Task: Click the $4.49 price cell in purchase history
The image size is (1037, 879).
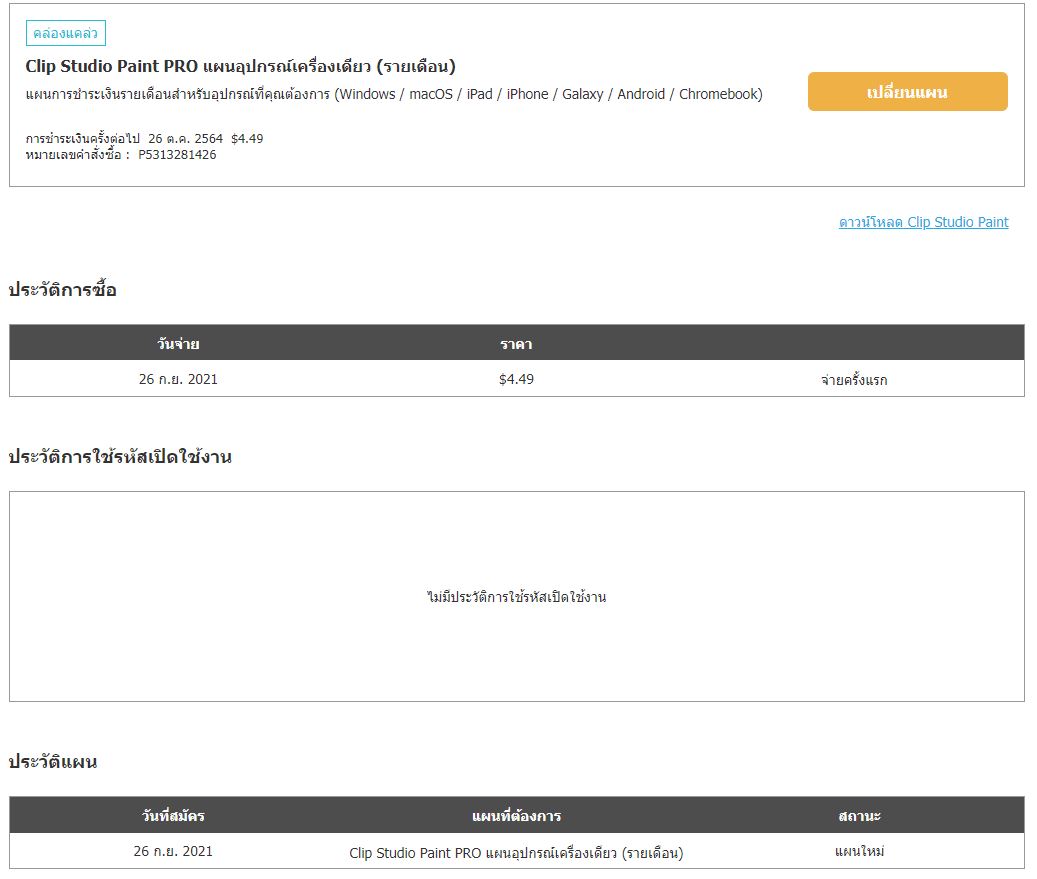Action: (516, 379)
